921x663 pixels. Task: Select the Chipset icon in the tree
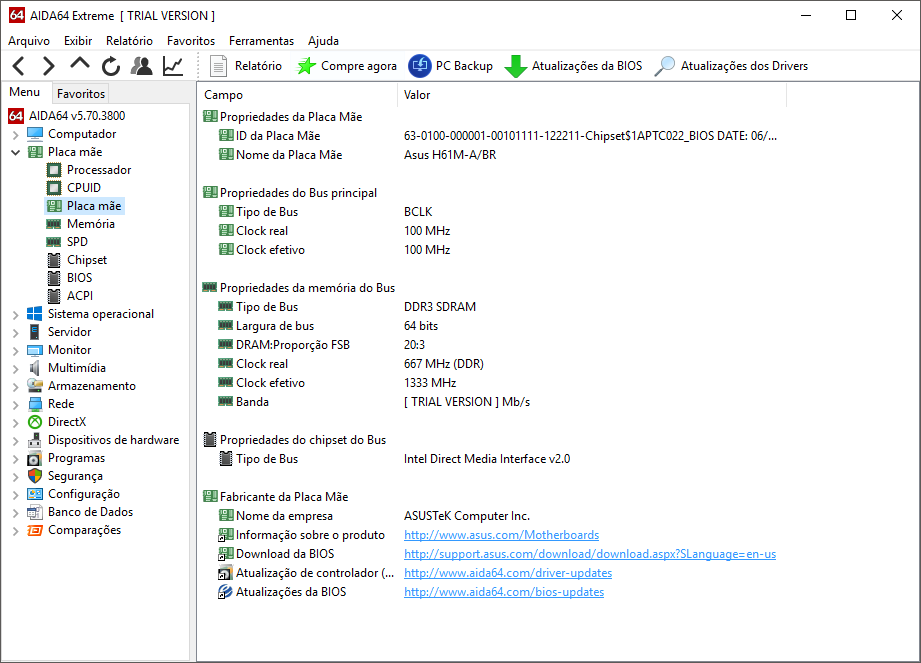pyautogui.click(x=54, y=260)
